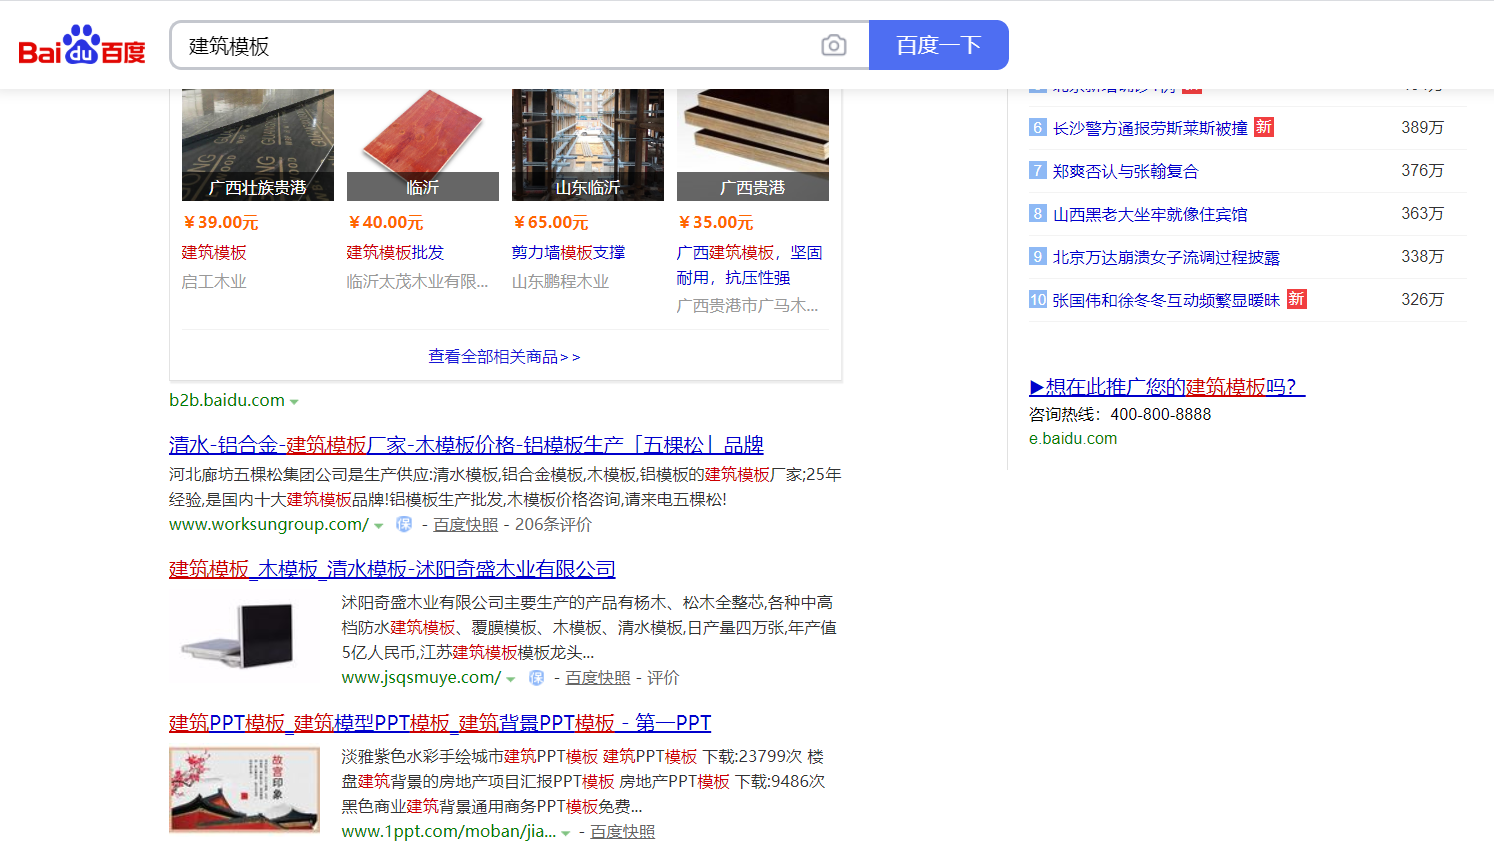Image resolution: width=1494 pixels, height=851 pixels.
Task: Click the red 新 tag after 长沙警方通报劳斯莱斯被撞
Action: tap(1264, 127)
